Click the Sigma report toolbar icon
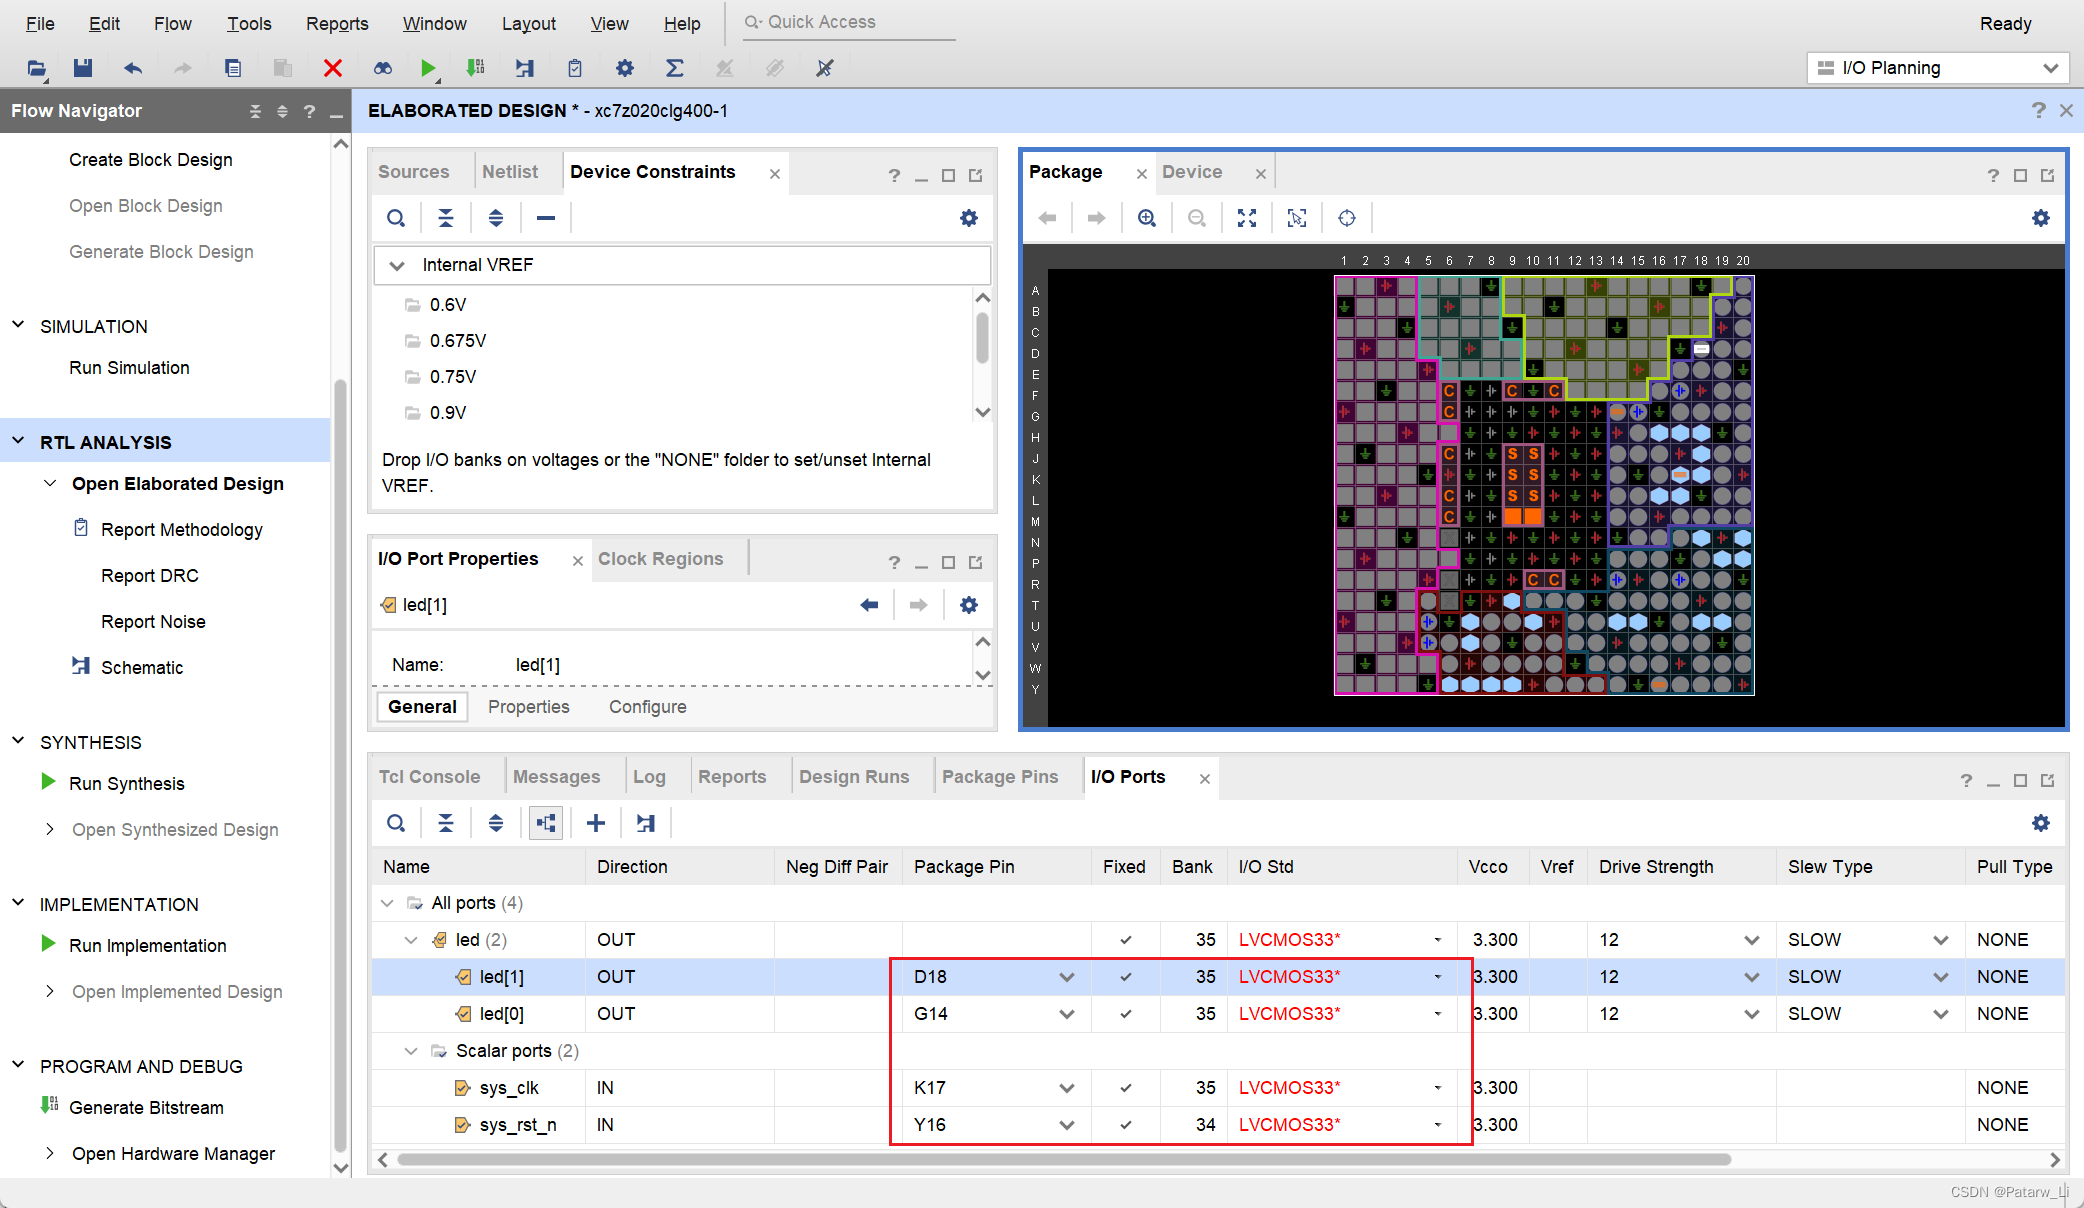Screen dimensions: 2084x1208 tap(675, 68)
